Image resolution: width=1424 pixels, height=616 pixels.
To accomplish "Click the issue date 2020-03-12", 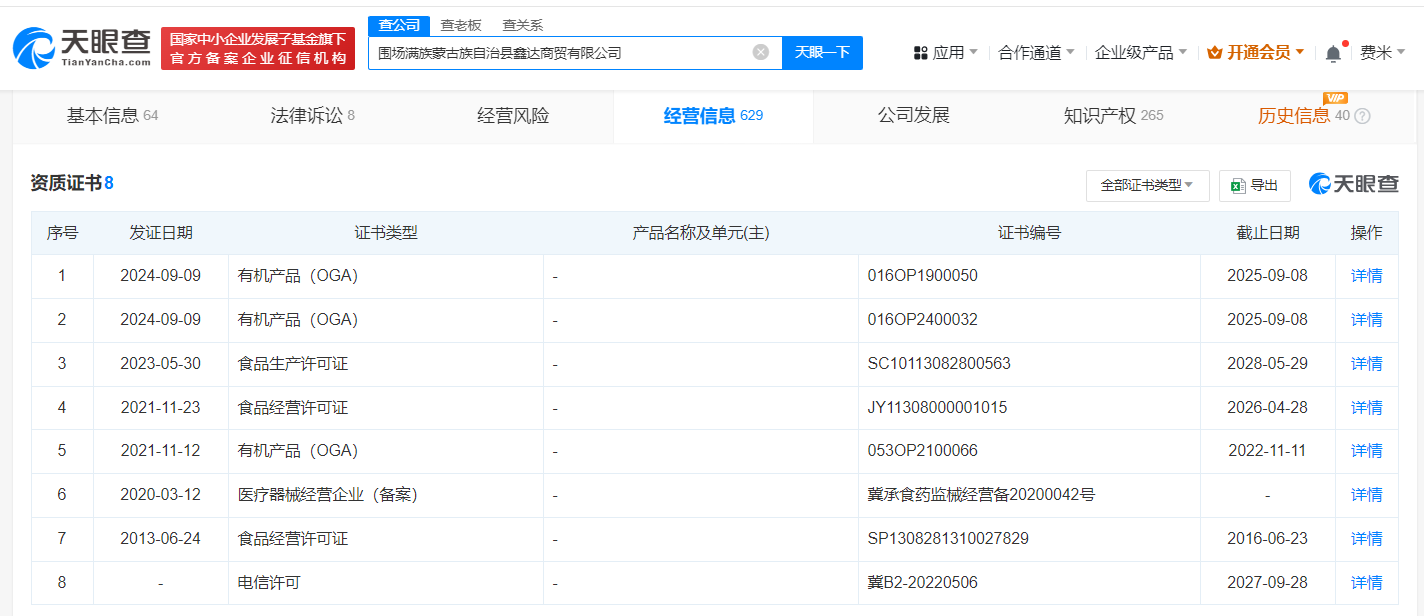I will 160,495.
